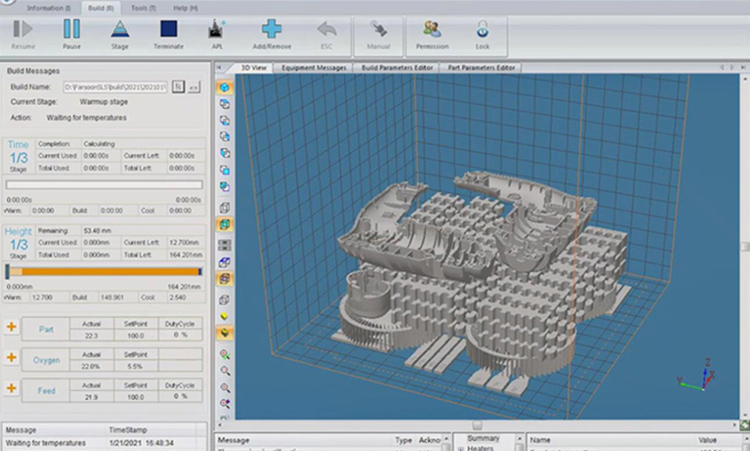This screenshot has width=750, height=451.
Task: Click the wireframe box display icon
Action: [x=224, y=208]
